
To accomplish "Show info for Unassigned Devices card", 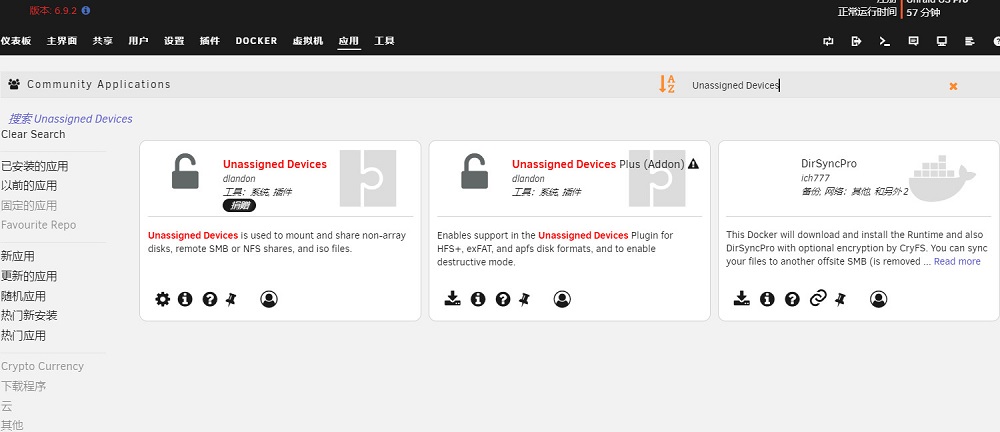I will (x=185, y=299).
